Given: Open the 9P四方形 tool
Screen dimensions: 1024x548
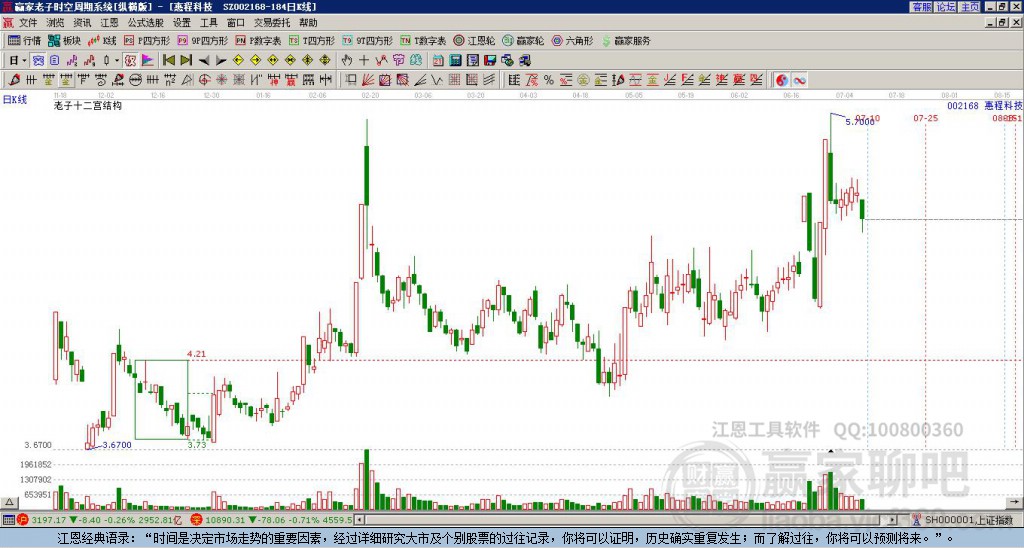Looking at the screenshot, I should coord(203,40).
